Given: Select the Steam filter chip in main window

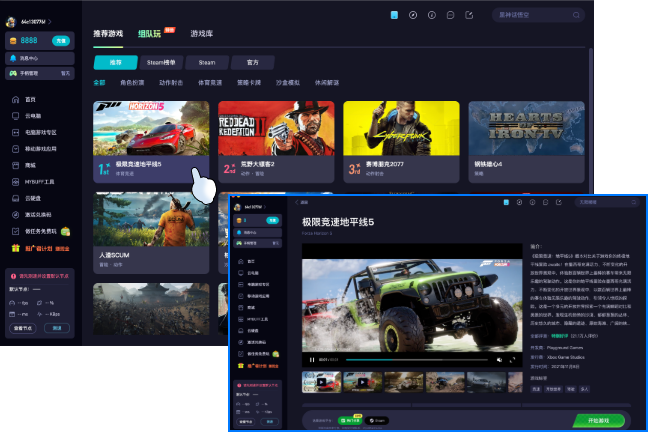Looking at the screenshot, I should [207, 62].
